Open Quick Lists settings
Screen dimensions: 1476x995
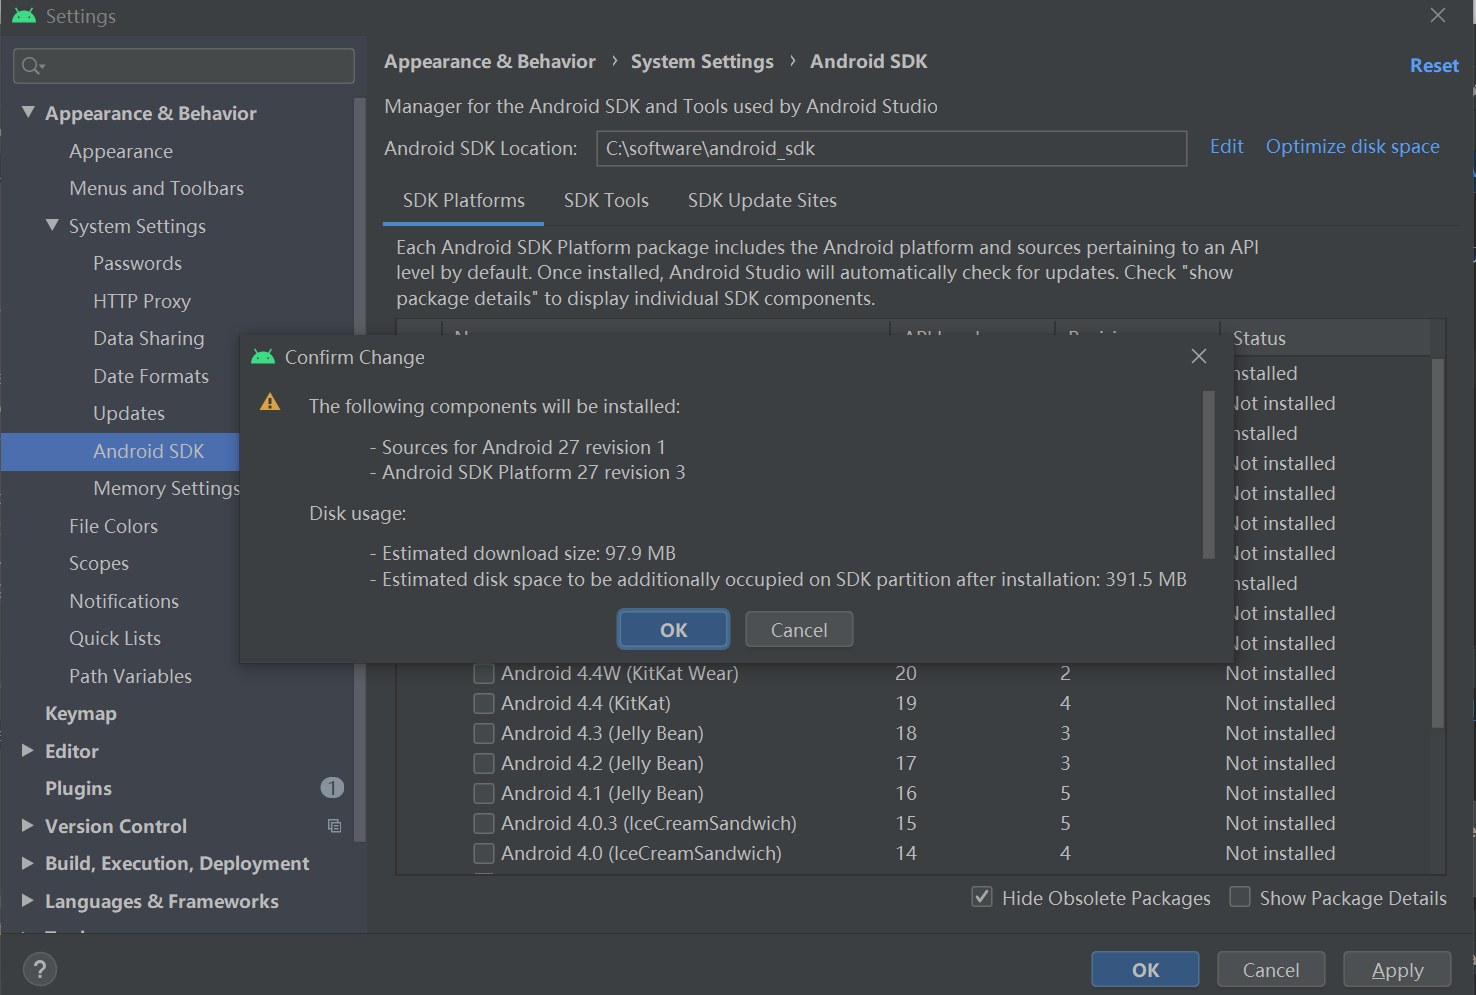click(x=115, y=638)
